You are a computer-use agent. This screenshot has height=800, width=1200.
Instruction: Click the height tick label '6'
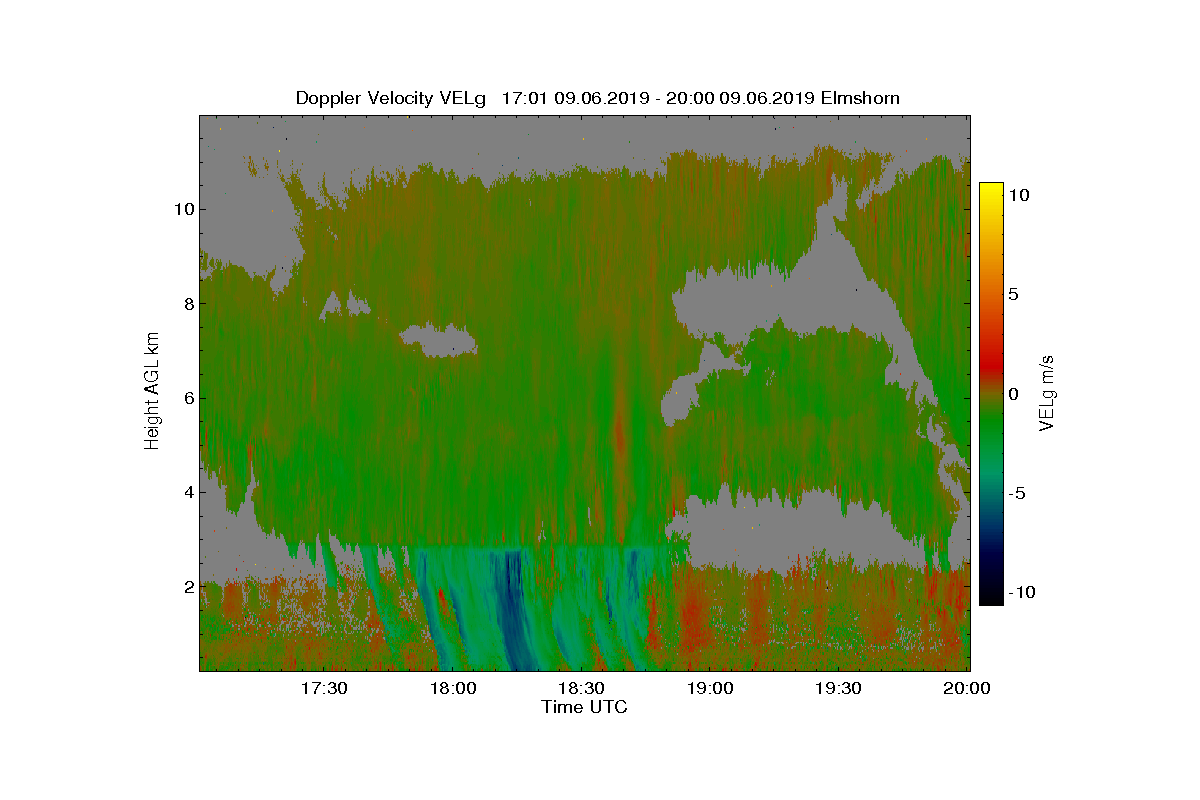click(188, 398)
